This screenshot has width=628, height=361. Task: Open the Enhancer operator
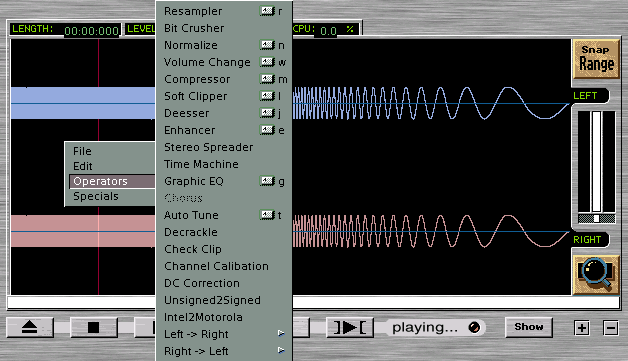(224, 130)
